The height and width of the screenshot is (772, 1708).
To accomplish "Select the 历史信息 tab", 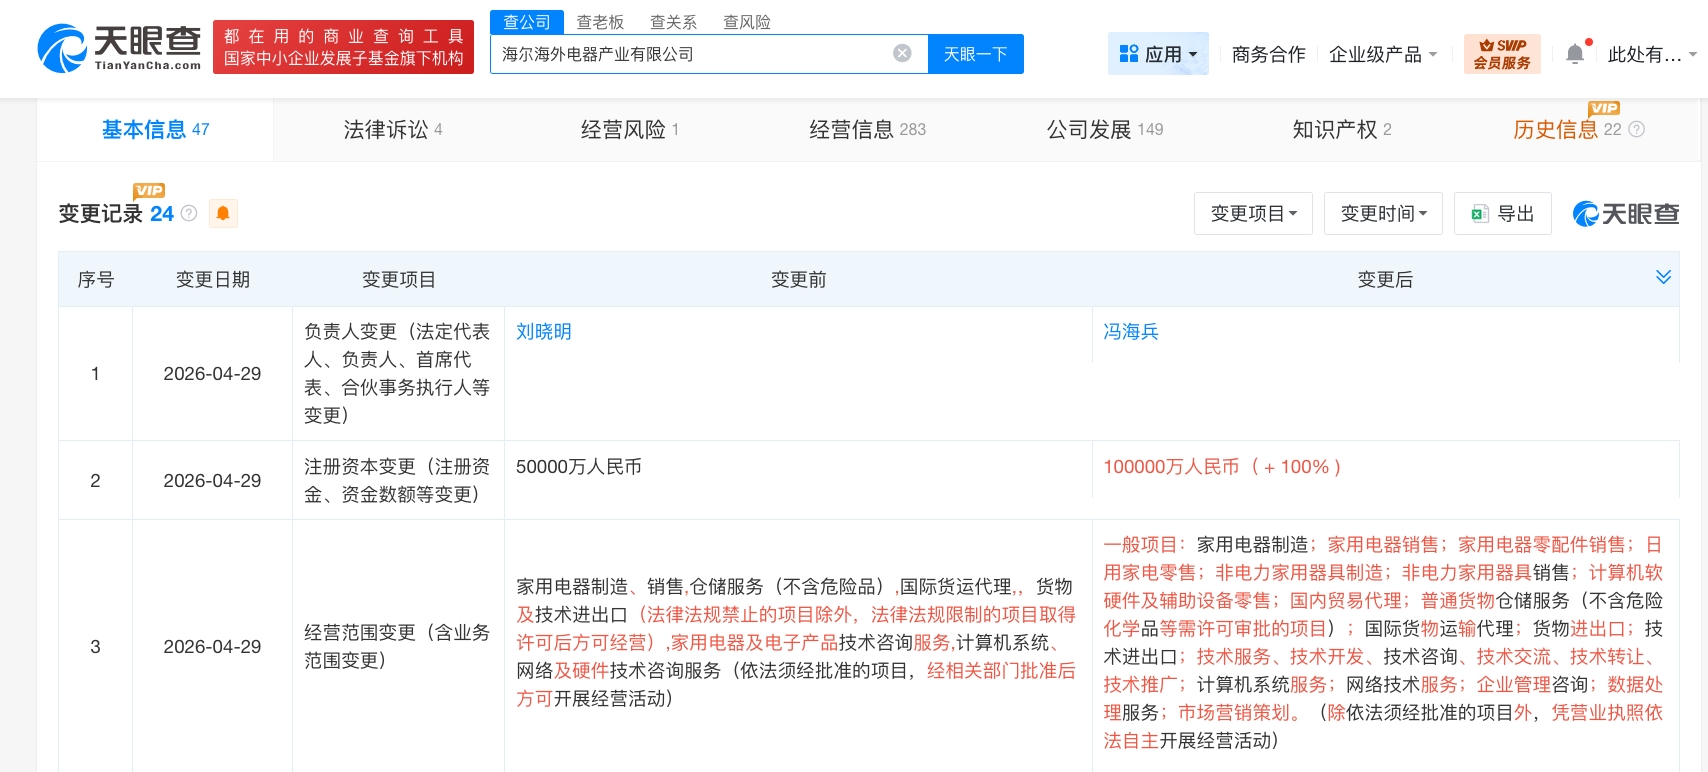I will pos(1567,130).
